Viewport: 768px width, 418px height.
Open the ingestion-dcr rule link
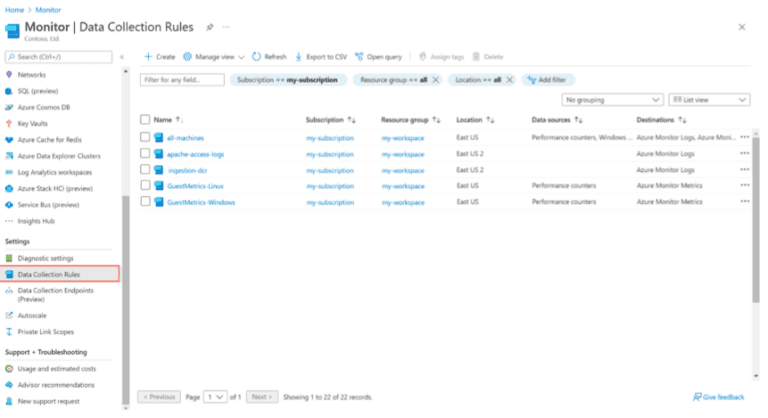(188, 170)
